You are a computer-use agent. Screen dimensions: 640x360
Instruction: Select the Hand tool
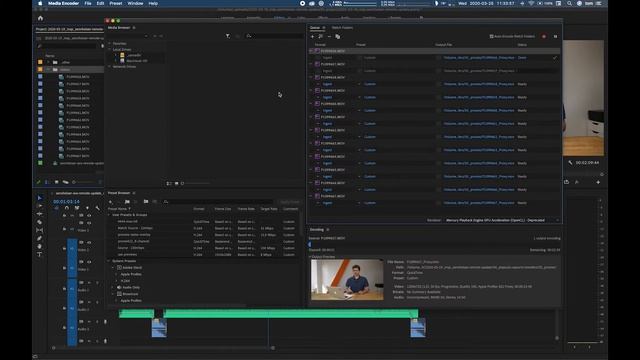tap(39, 247)
